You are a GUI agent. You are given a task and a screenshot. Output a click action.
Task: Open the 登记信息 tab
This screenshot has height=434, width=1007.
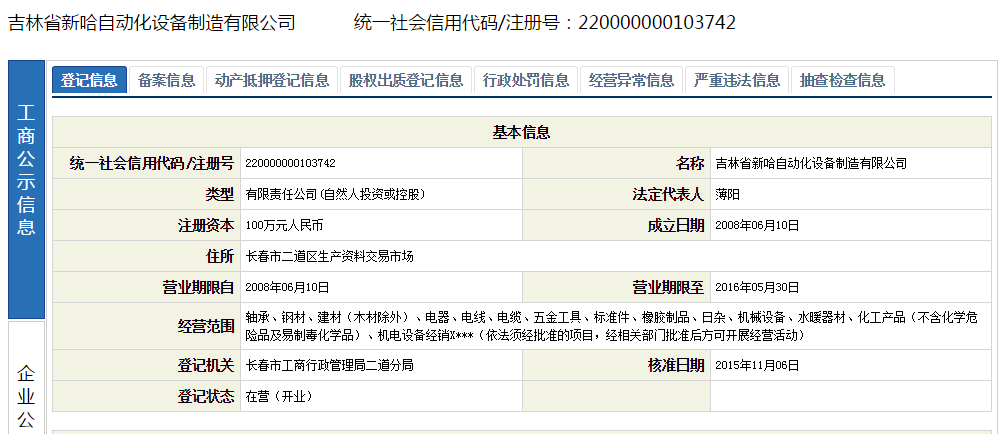[89, 80]
